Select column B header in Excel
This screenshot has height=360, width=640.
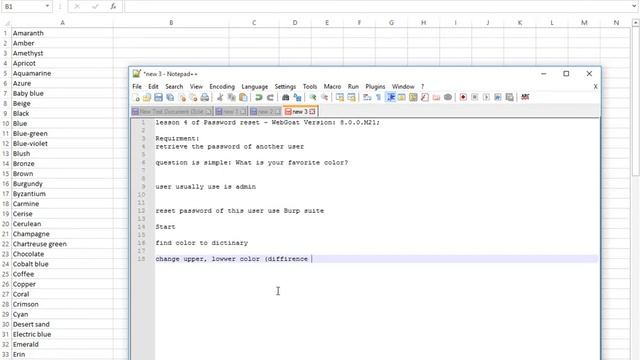coord(171,23)
